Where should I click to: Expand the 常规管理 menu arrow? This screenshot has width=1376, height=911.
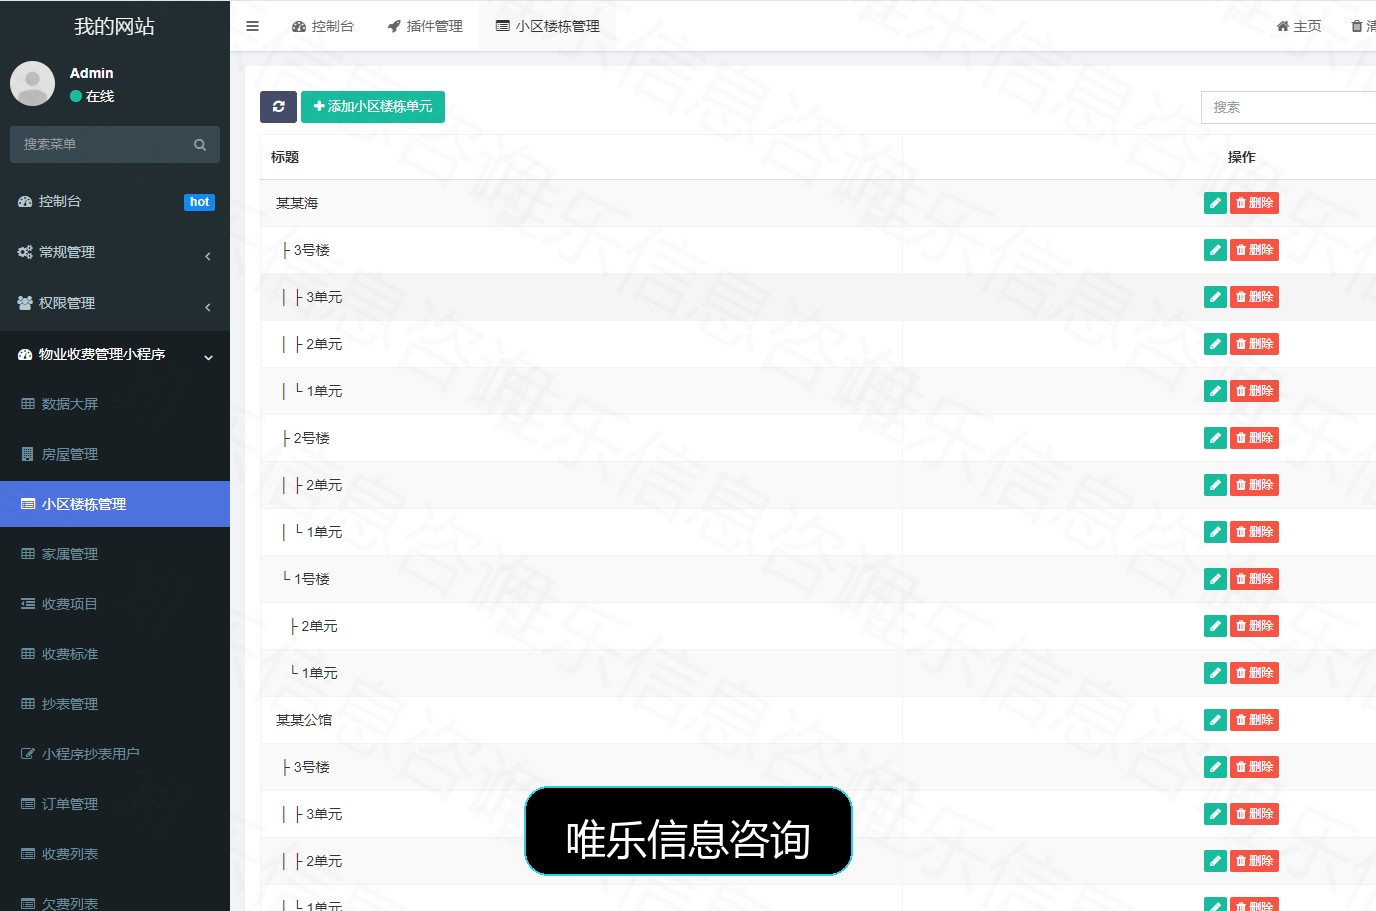click(208, 256)
